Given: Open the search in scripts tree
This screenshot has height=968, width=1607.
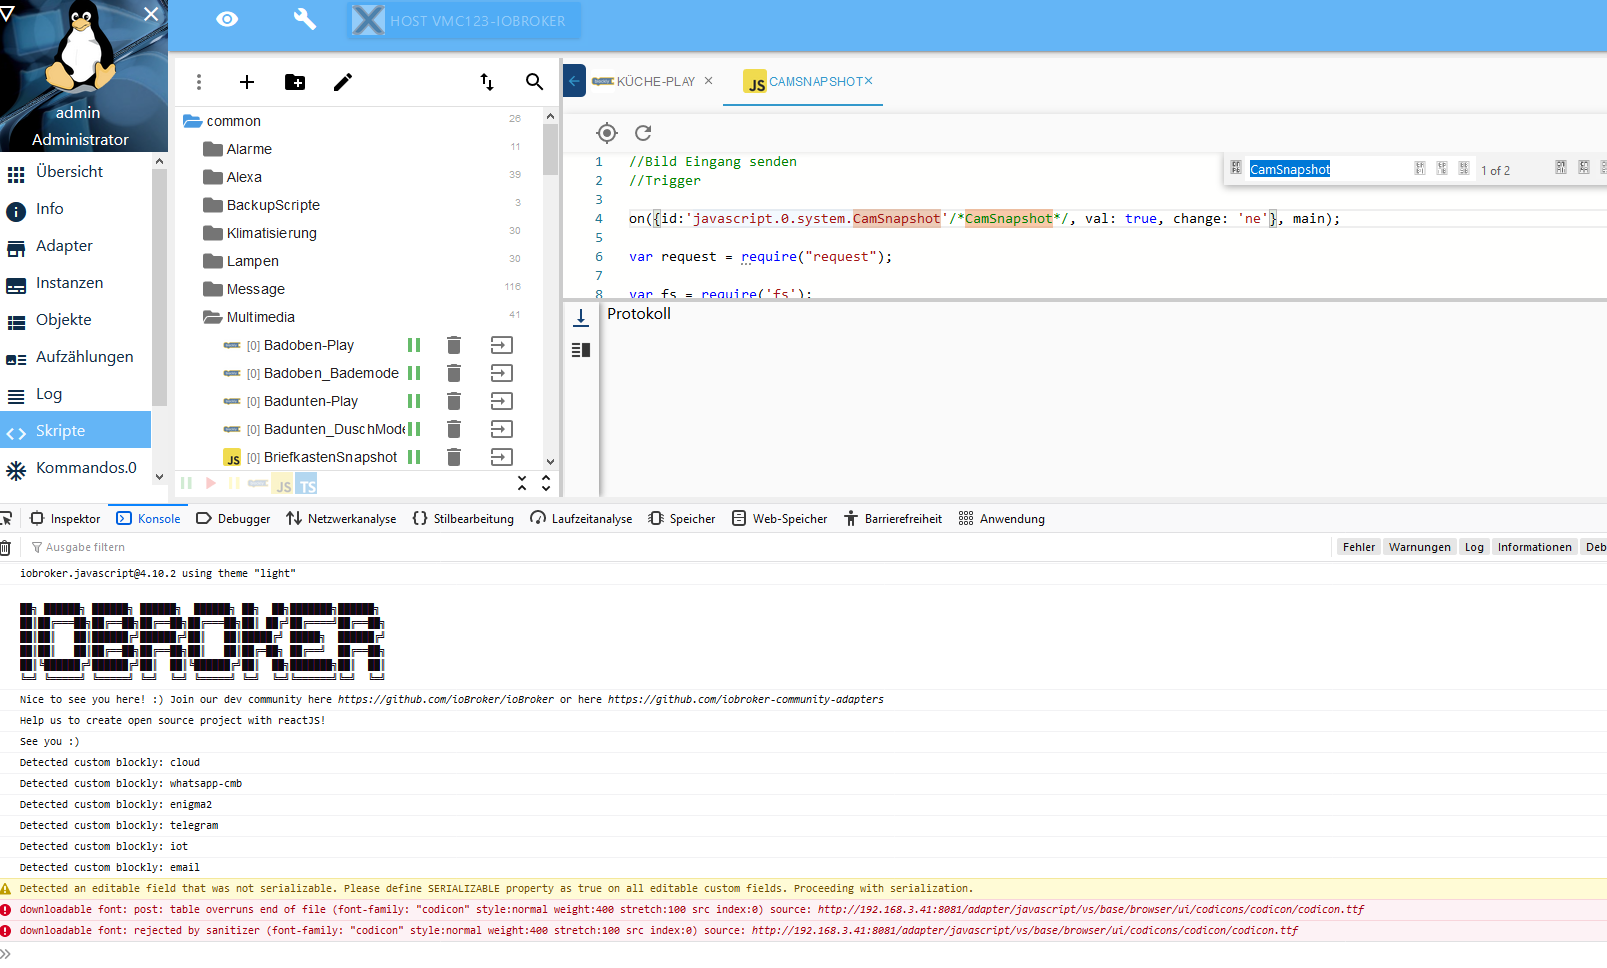Looking at the screenshot, I should (x=535, y=82).
